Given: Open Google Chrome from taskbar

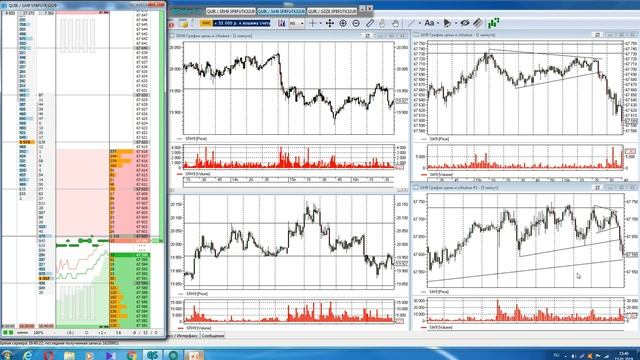Looking at the screenshot, I should pyautogui.click(x=131, y=355).
